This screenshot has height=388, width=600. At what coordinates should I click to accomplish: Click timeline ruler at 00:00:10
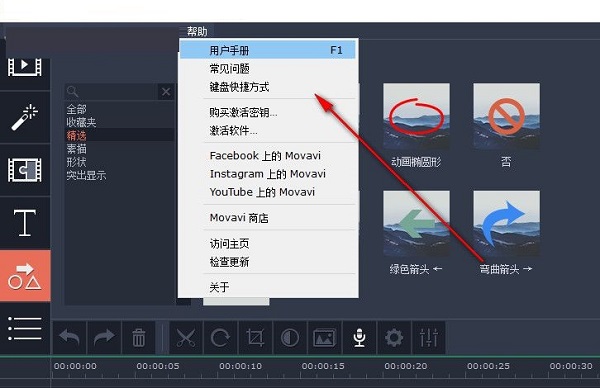click(240, 366)
